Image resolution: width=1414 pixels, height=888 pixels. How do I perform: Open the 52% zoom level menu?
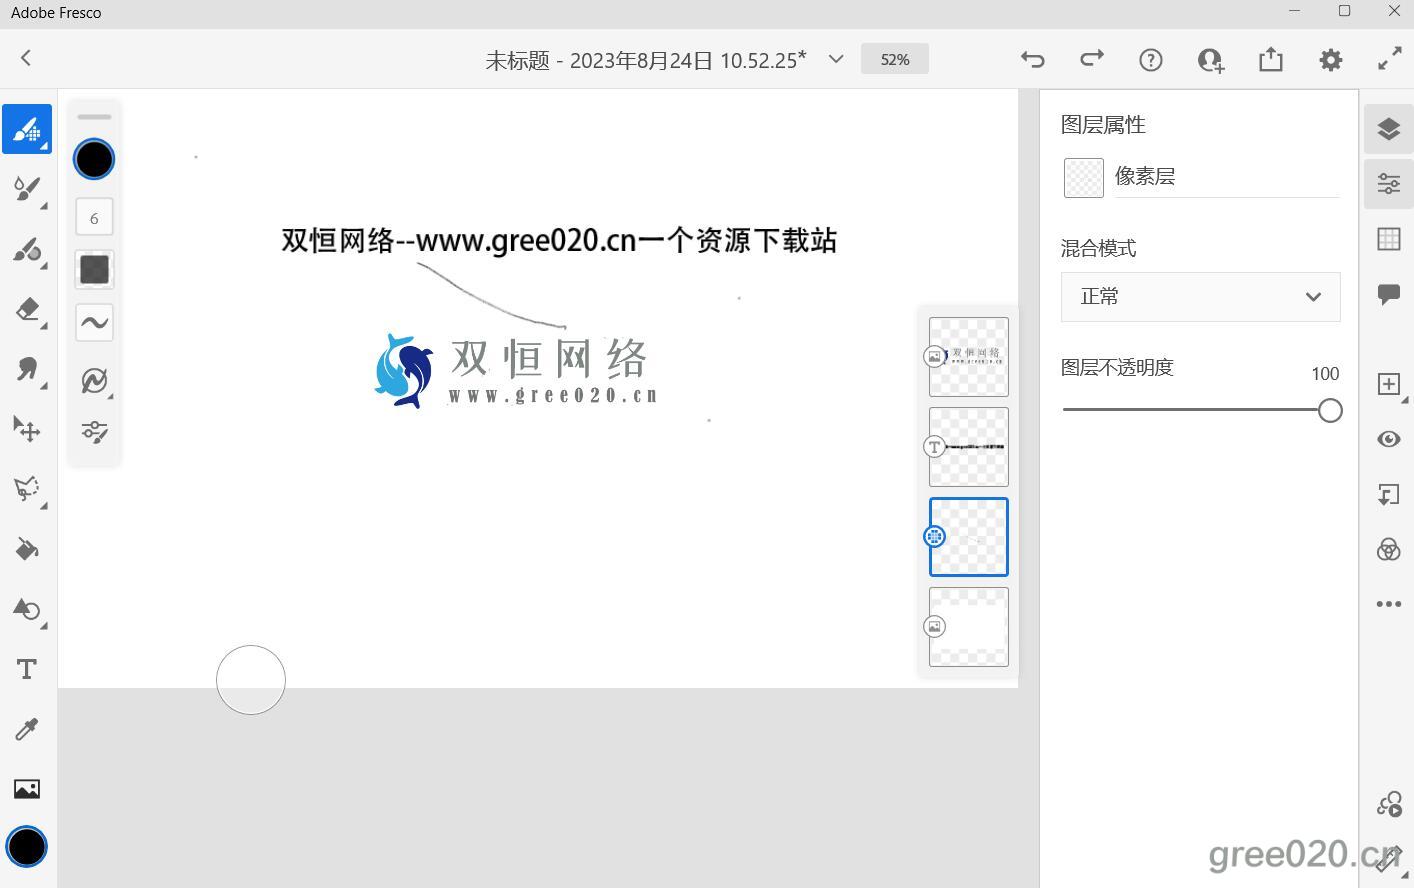point(894,59)
